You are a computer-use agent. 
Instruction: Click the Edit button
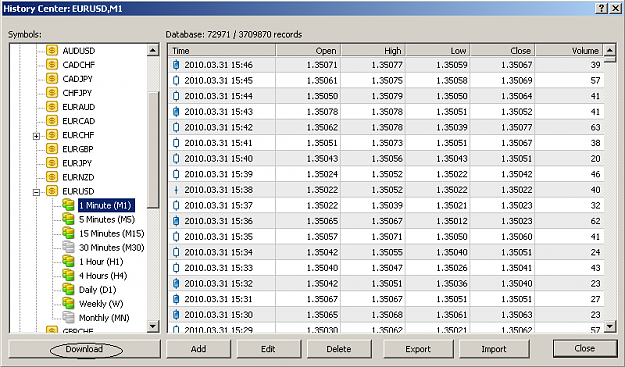click(x=268, y=349)
